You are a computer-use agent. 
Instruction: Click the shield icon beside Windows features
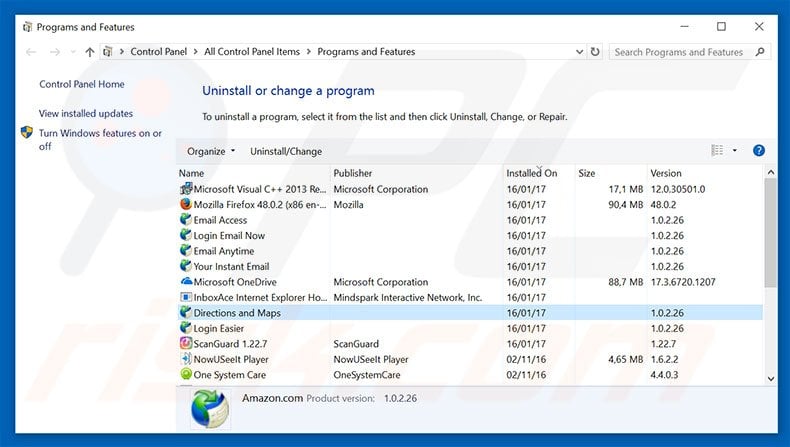(x=27, y=133)
